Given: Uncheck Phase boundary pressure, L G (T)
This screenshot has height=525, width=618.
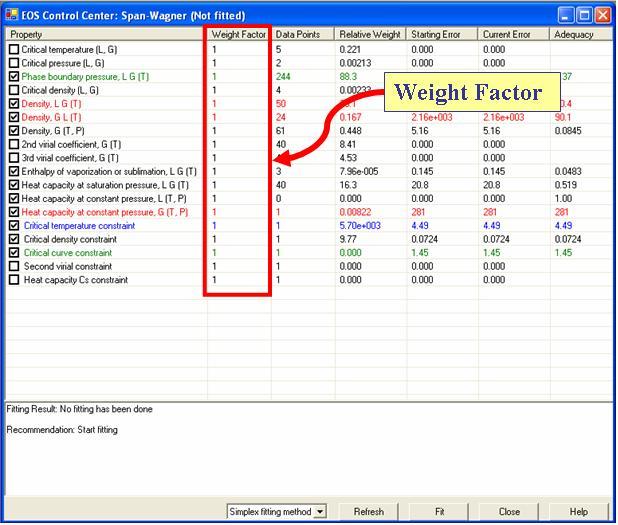Looking at the screenshot, I should 14,76.
